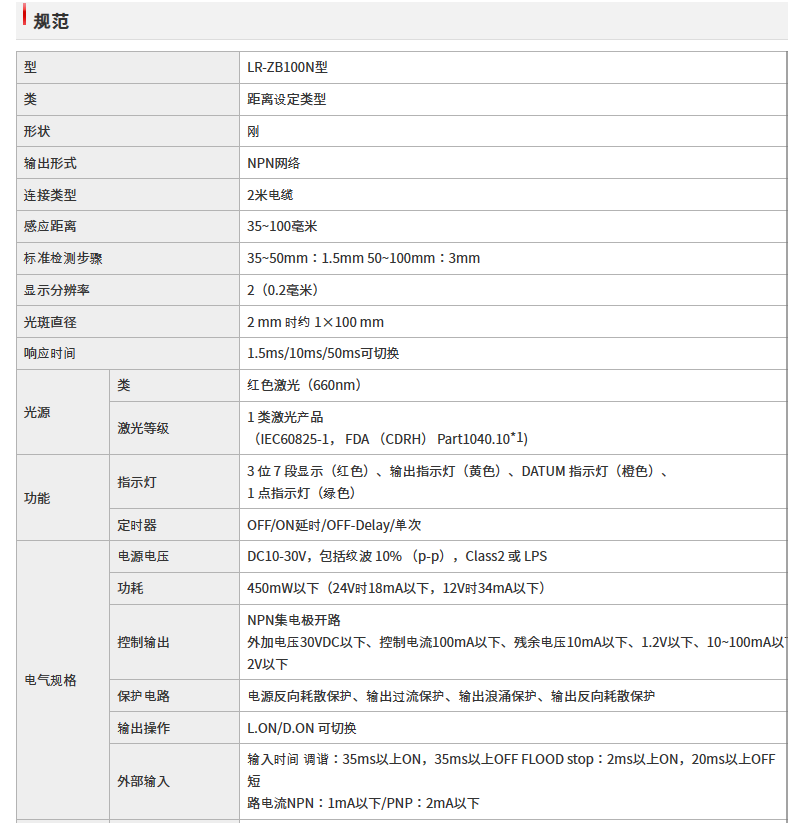Select the 路电流NPN：1mA以下 line

(x=363, y=804)
